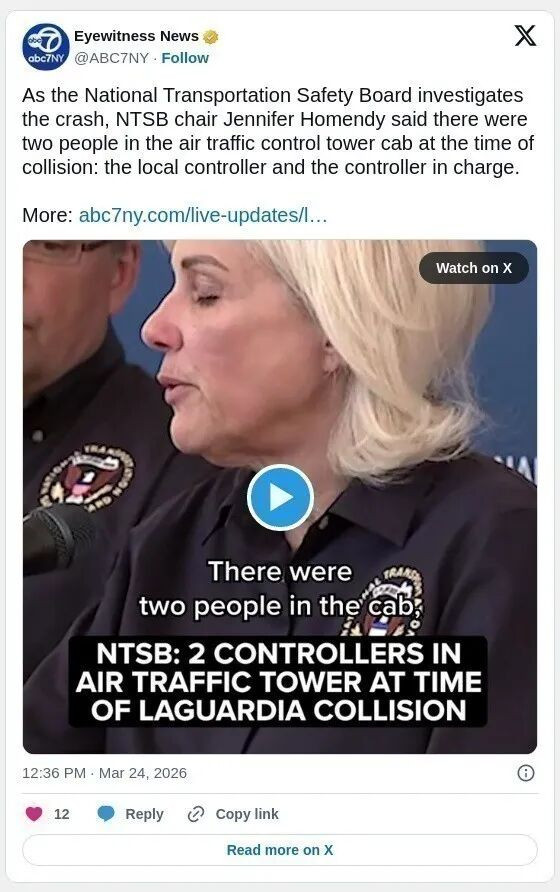Screen dimensions: 560x892
Task: Follow the ABC7NY account
Action: (185, 58)
